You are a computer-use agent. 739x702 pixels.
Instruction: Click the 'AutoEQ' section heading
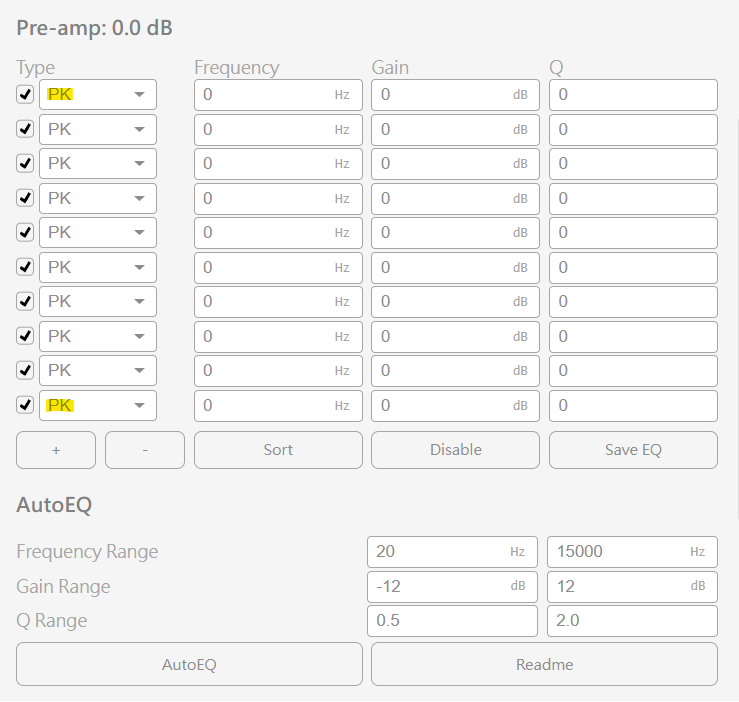[x=54, y=505]
